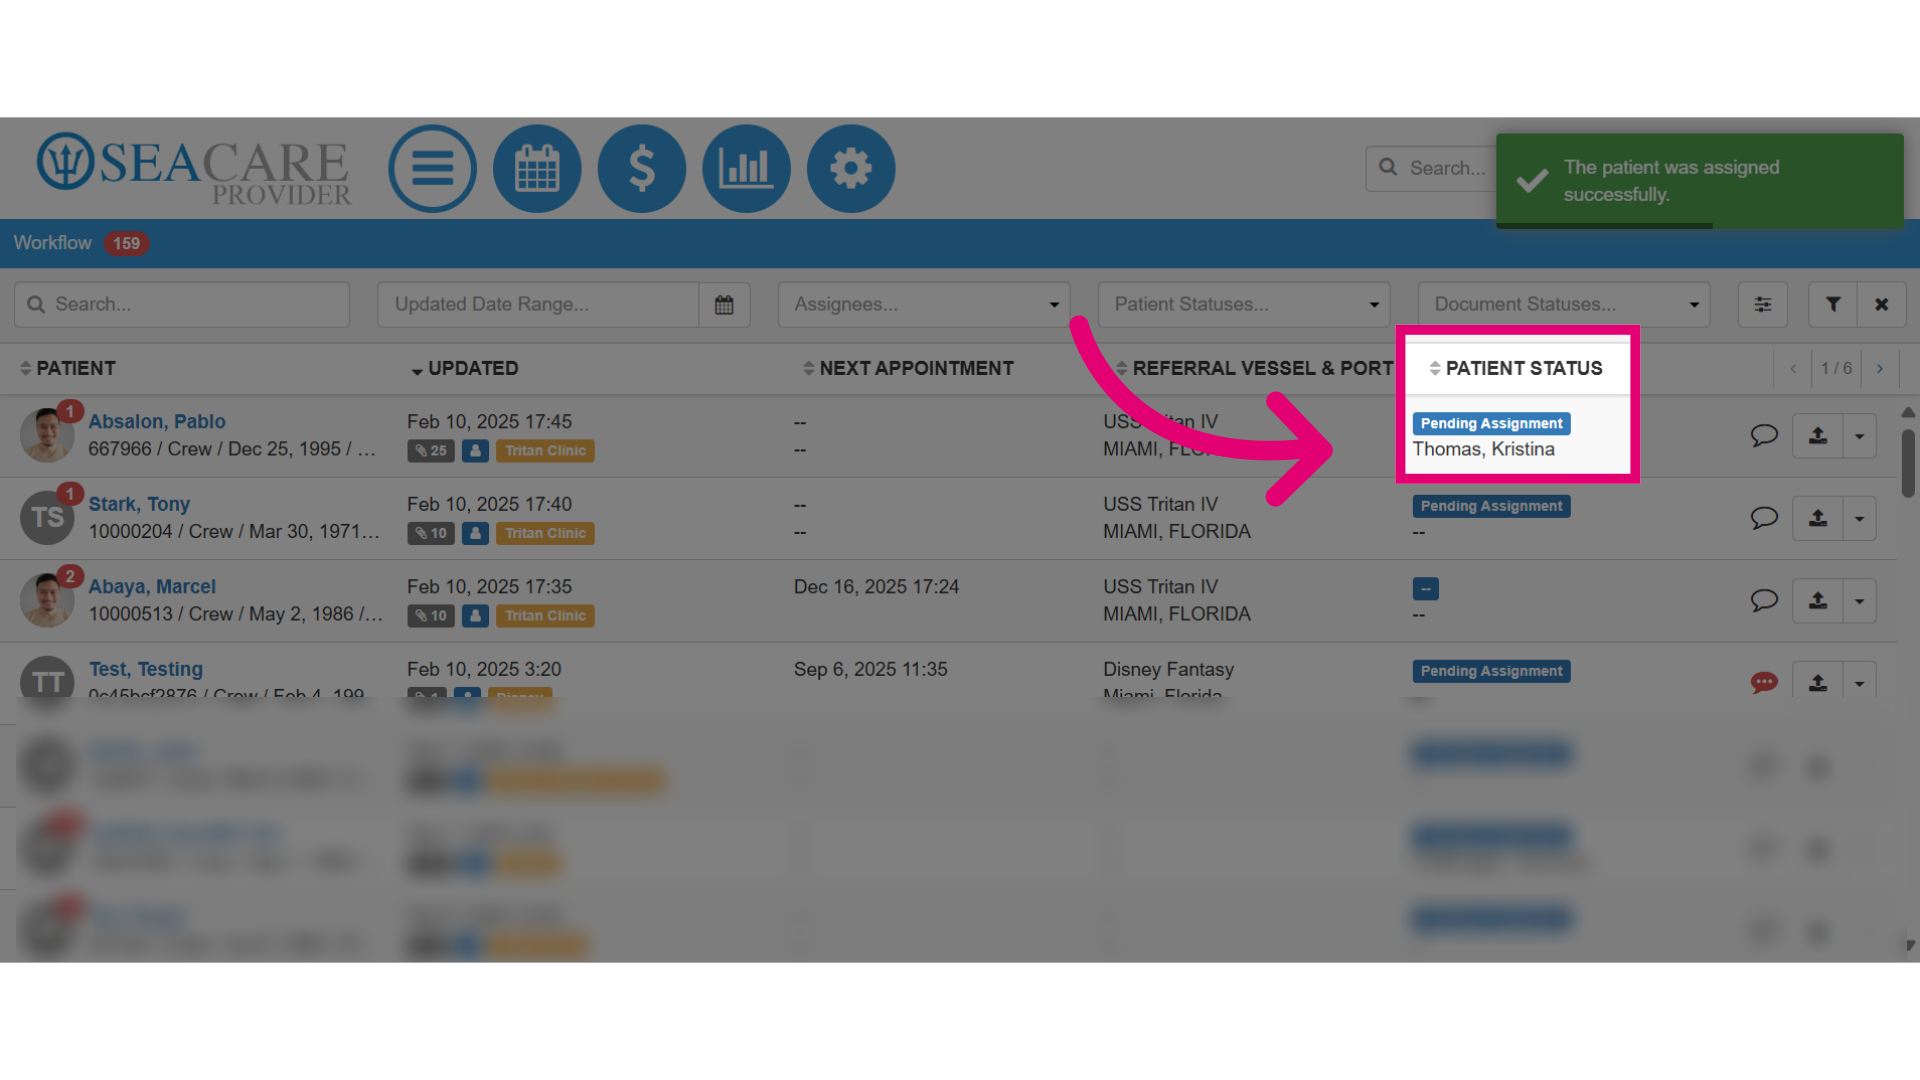Focus the workflow Search field
The height and width of the screenshot is (1080, 1920).
pyautogui.click(x=182, y=304)
